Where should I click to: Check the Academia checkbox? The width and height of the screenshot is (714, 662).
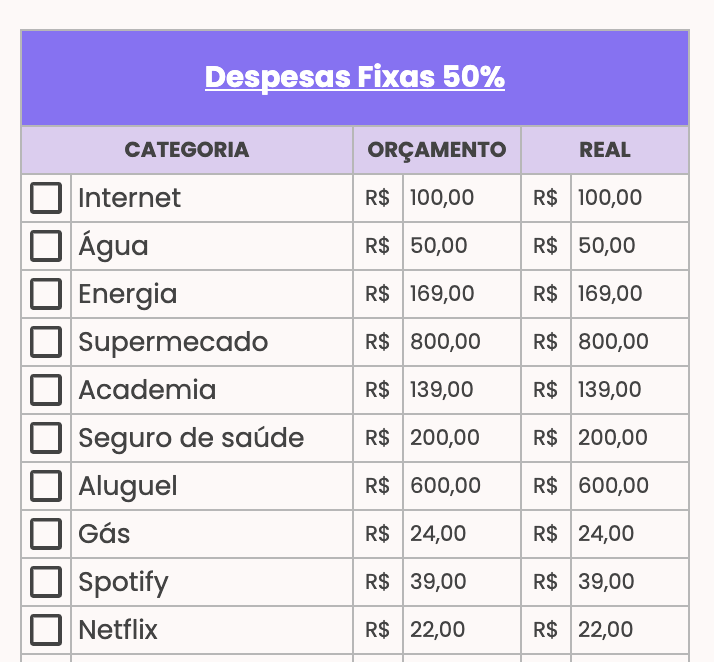(46, 390)
